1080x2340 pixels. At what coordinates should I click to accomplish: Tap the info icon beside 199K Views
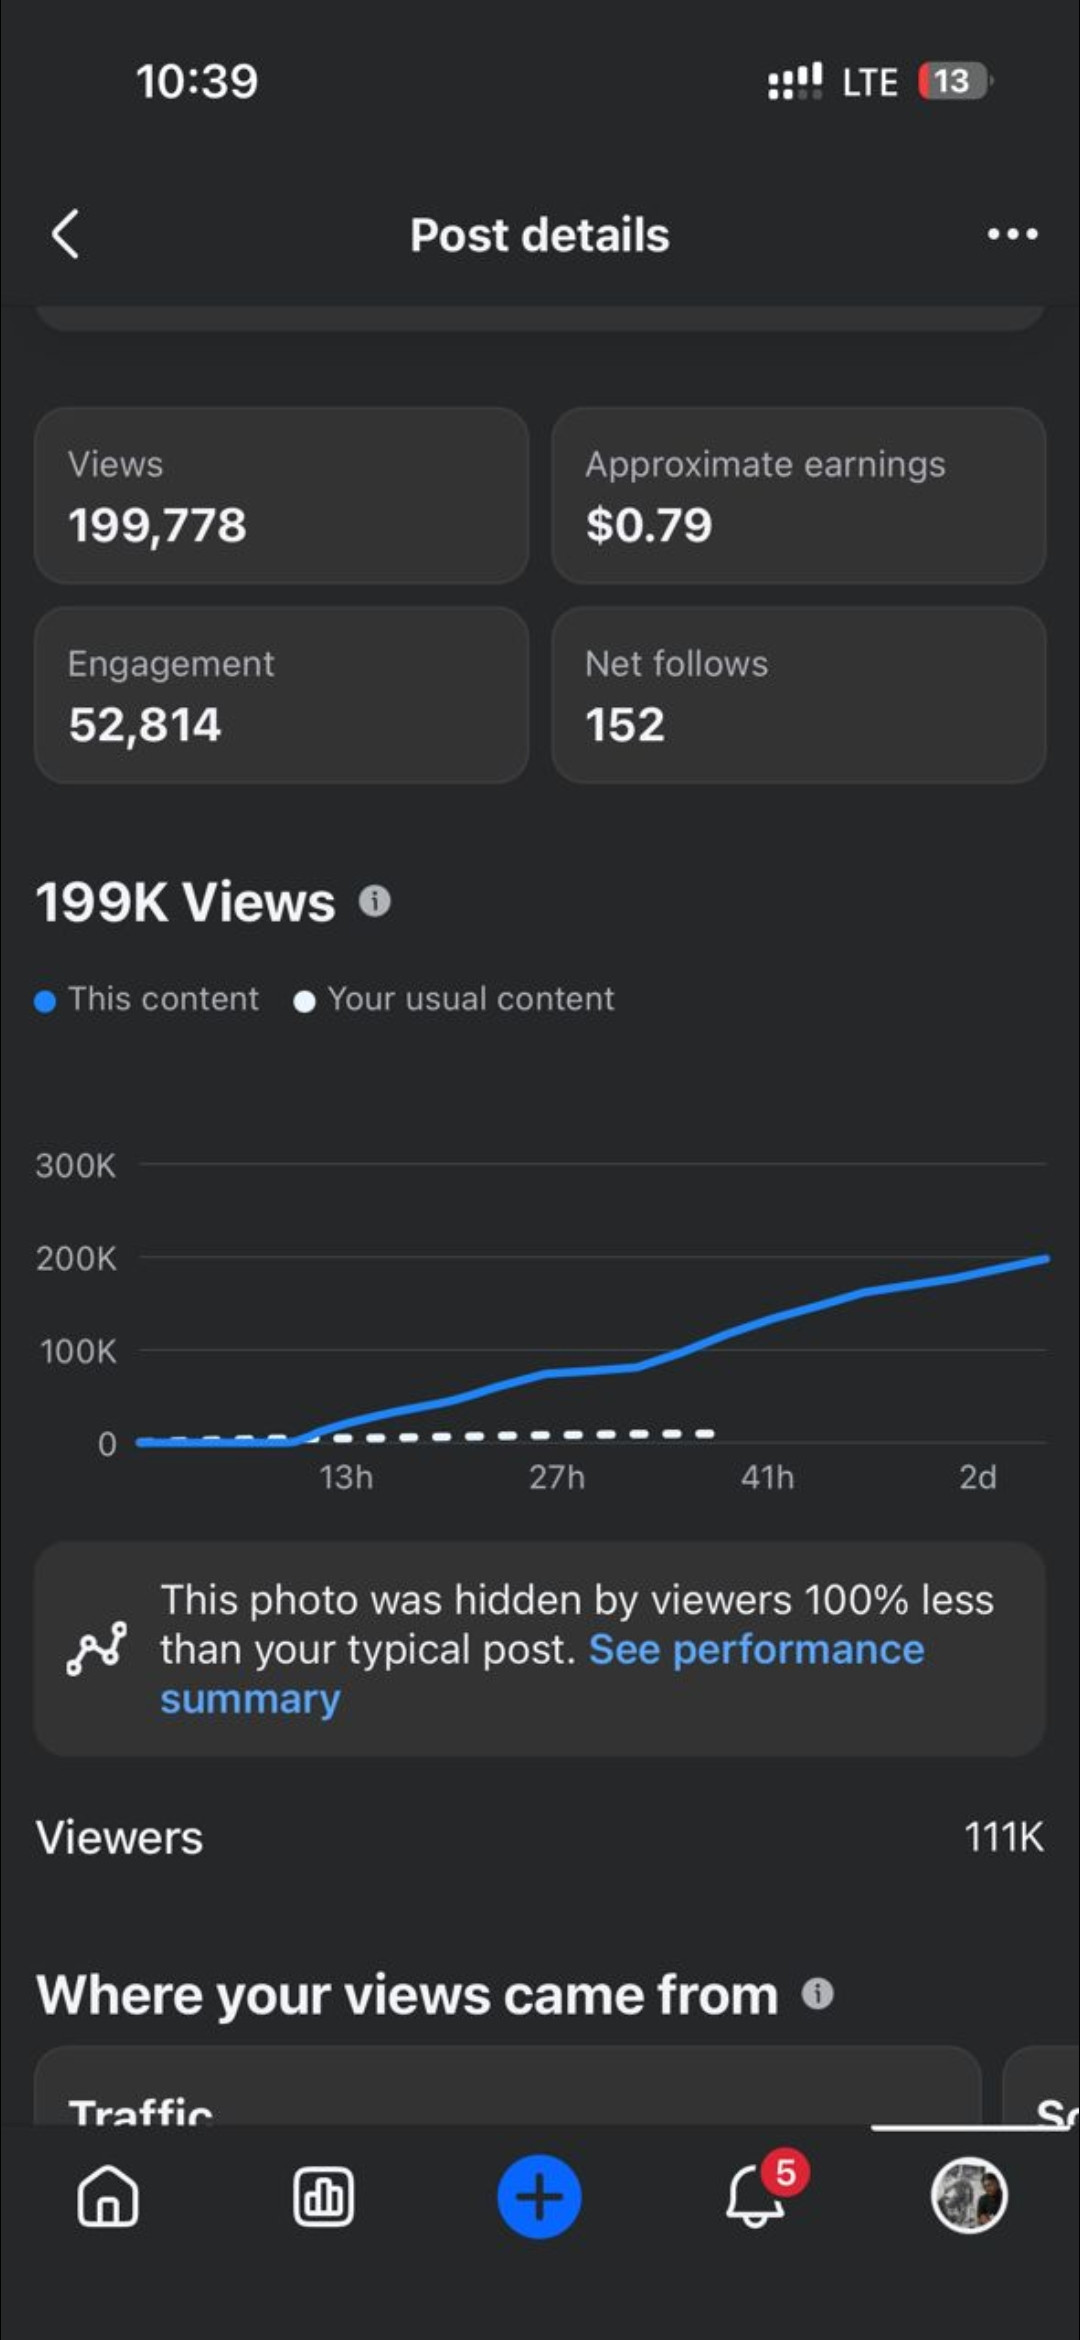(375, 902)
